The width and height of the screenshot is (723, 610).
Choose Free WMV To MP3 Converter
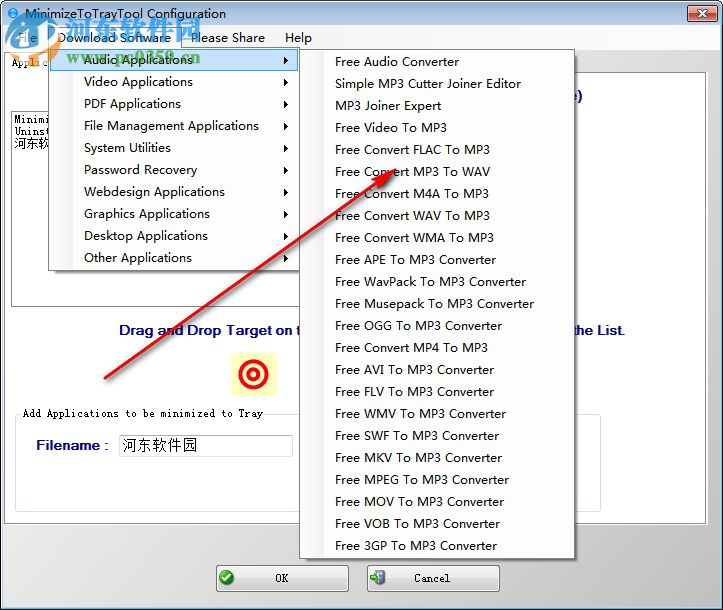[437, 414]
